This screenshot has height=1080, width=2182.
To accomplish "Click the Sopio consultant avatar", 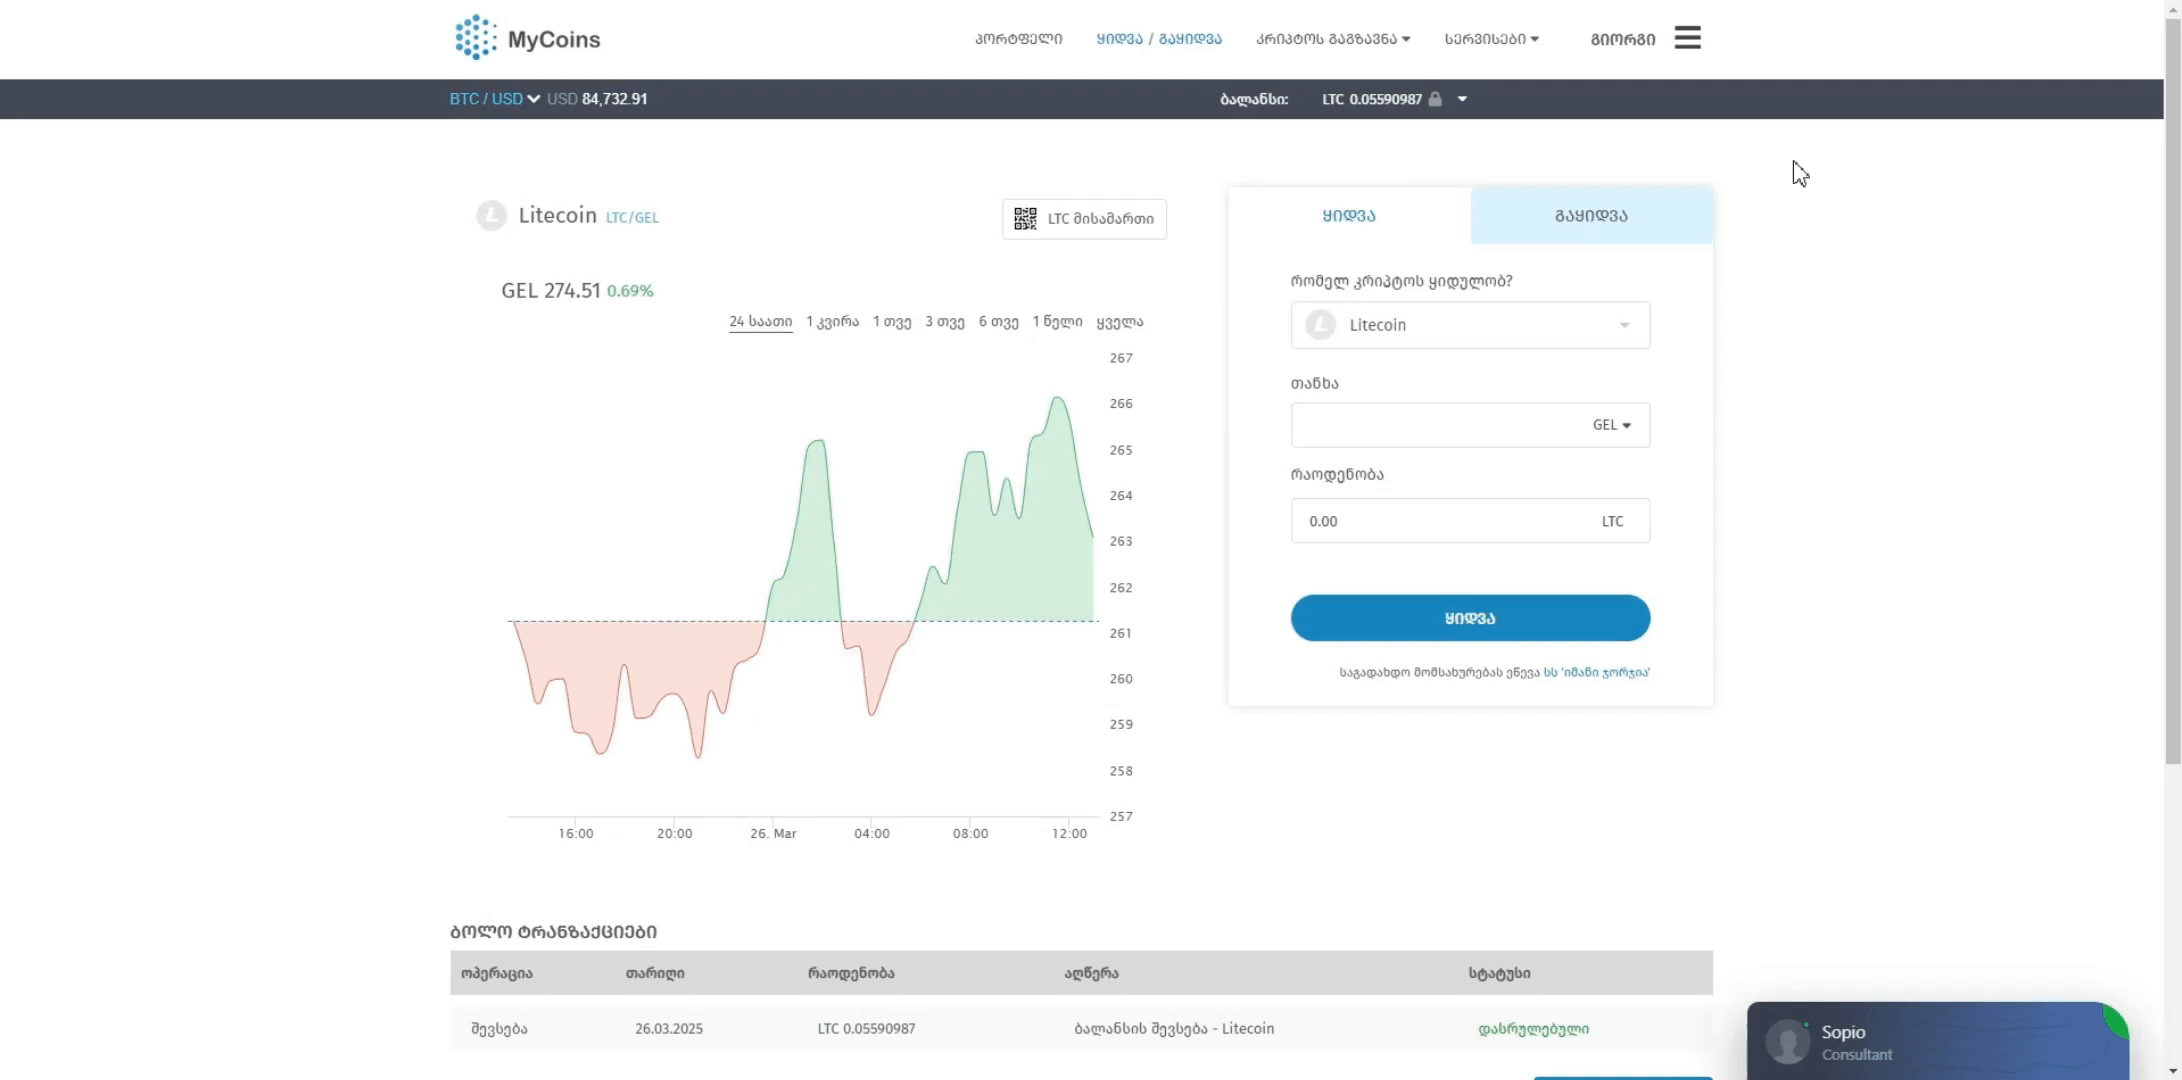I will click(x=1788, y=1042).
